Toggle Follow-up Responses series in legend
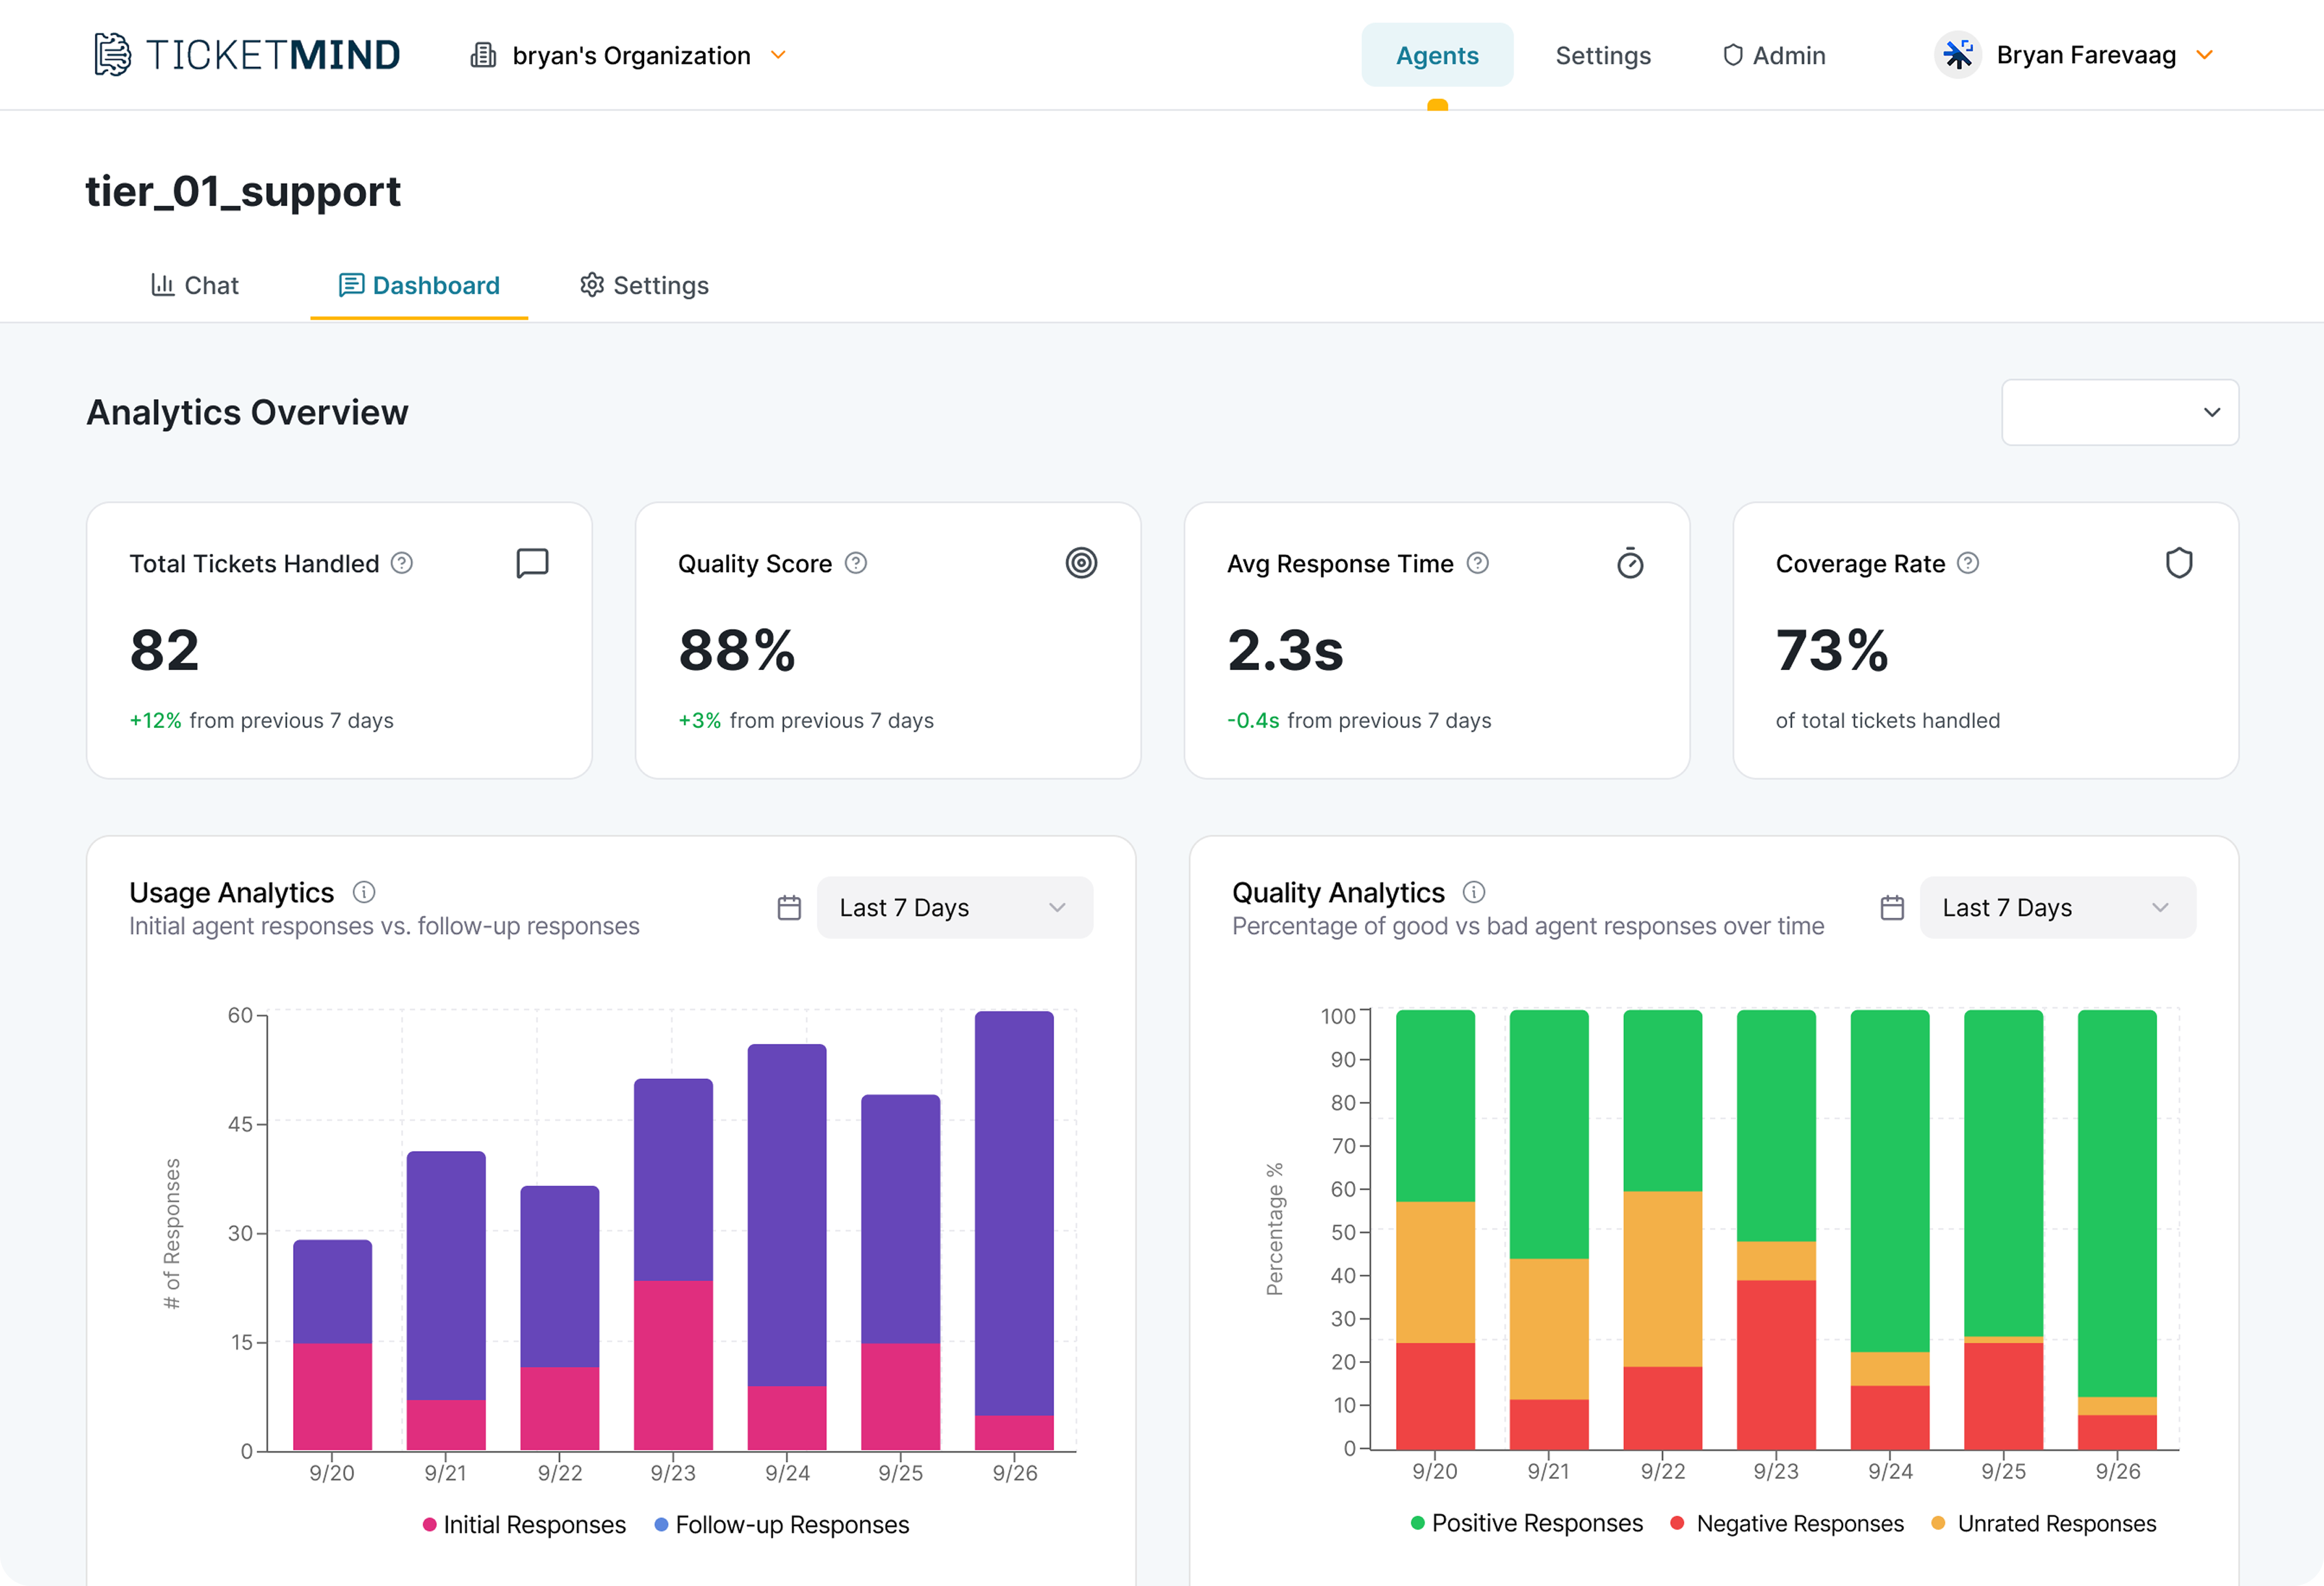This screenshot has height=1586, width=2324. 782,1525
